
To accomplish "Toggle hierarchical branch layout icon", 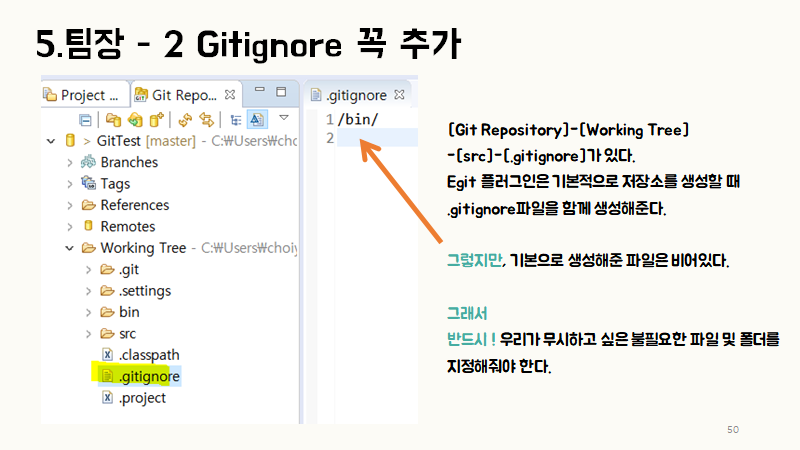I will (x=235, y=119).
